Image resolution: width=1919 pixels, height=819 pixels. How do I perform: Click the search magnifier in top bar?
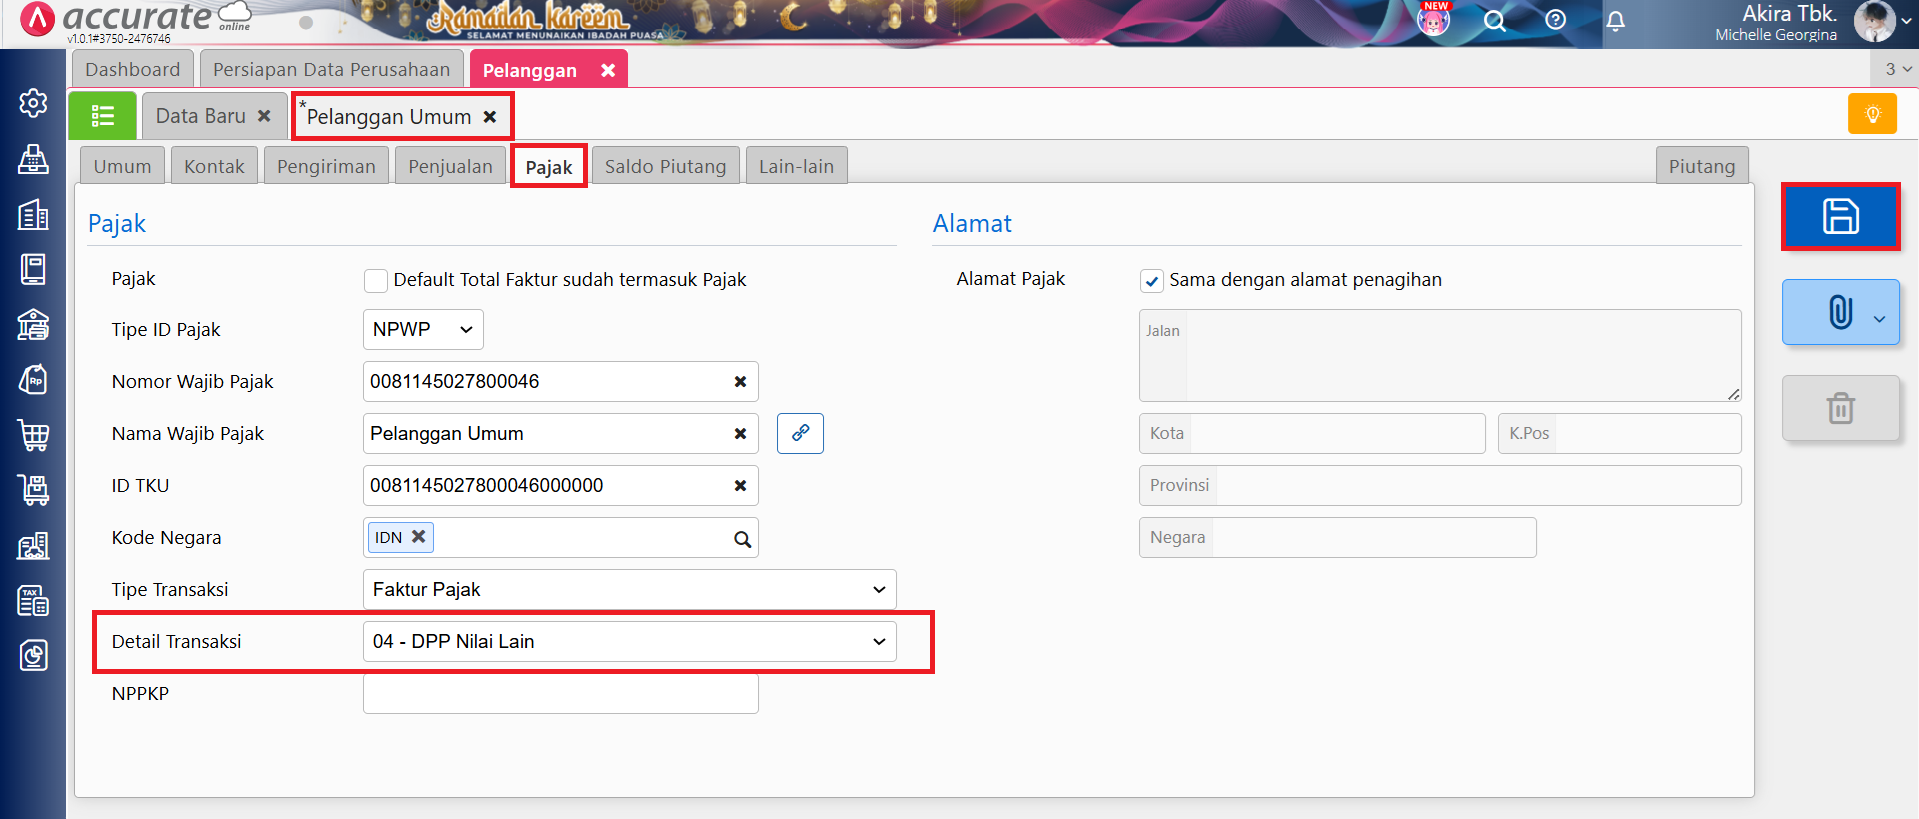click(x=1494, y=21)
